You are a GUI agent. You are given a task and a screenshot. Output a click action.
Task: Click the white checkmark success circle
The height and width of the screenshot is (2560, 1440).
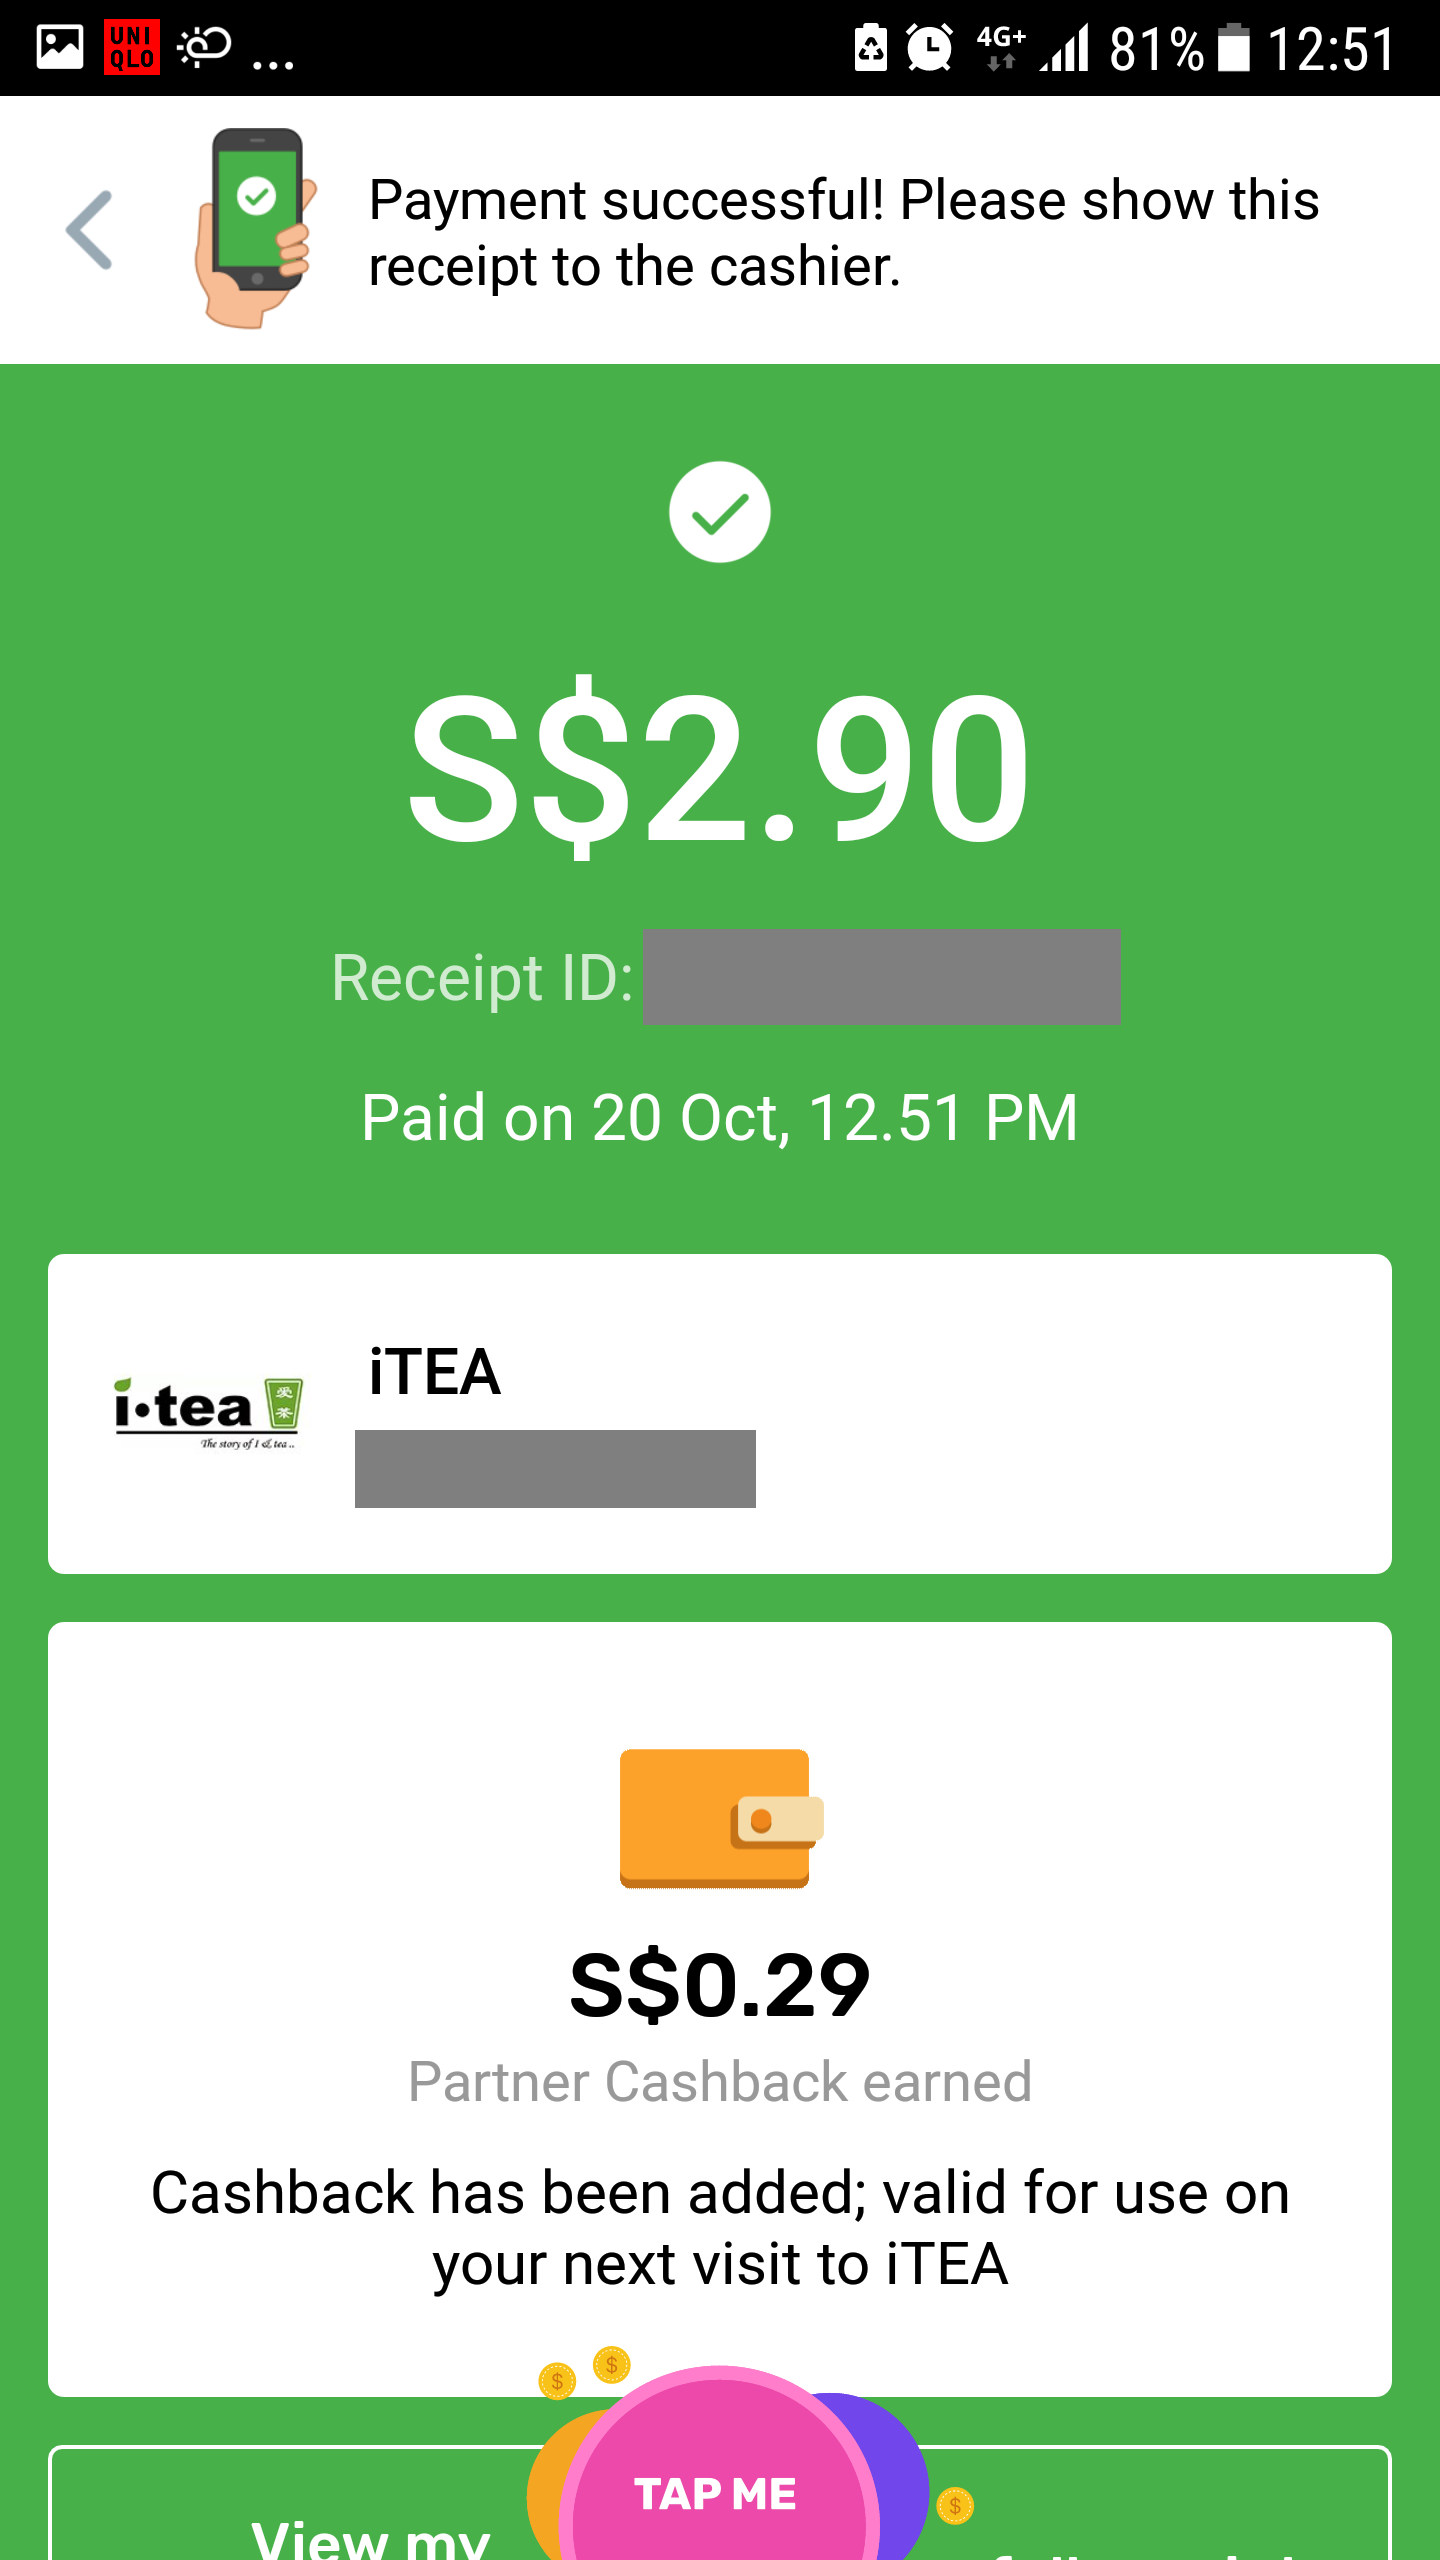tap(719, 512)
